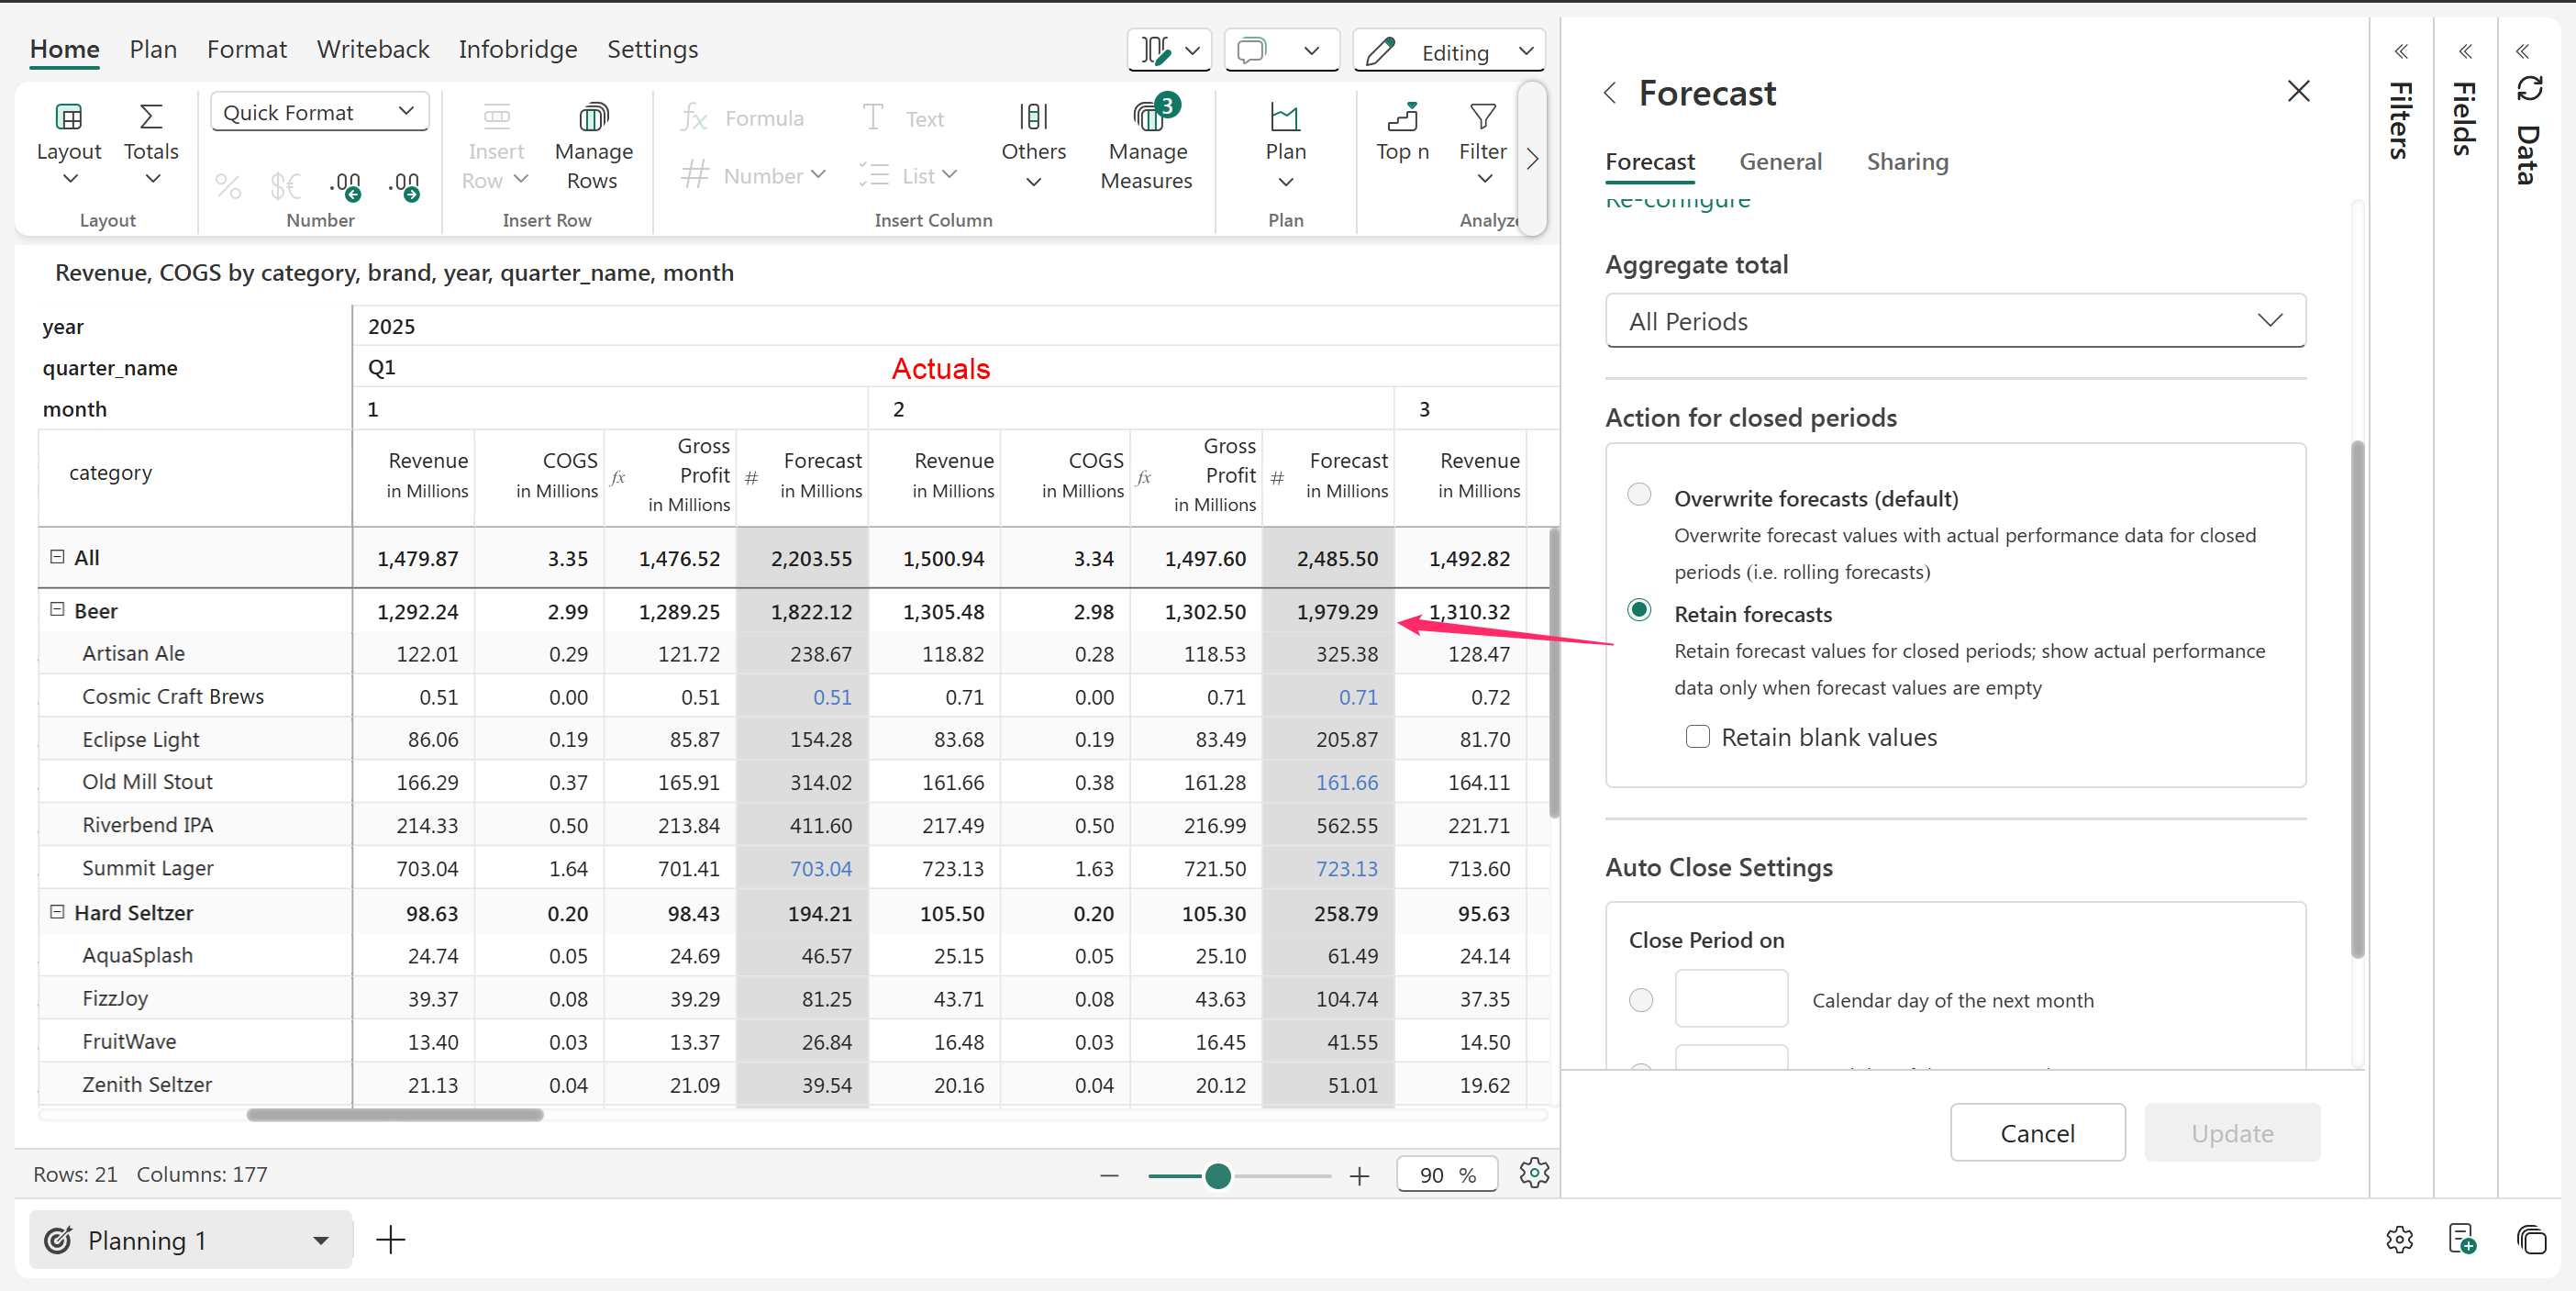2576x1291 pixels.
Task: Open the Aggregate total All Periods dropdown
Action: tap(1954, 321)
